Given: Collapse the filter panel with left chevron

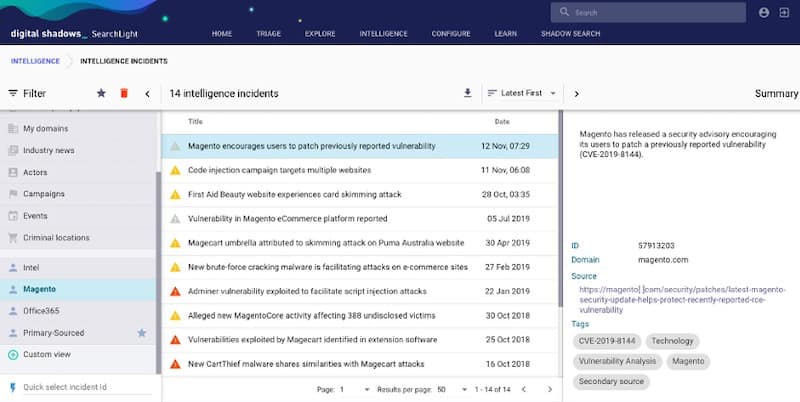Looking at the screenshot, I should (147, 93).
